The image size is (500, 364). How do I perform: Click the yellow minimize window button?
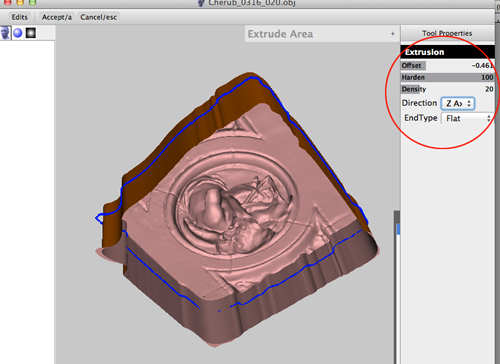coord(20,2)
